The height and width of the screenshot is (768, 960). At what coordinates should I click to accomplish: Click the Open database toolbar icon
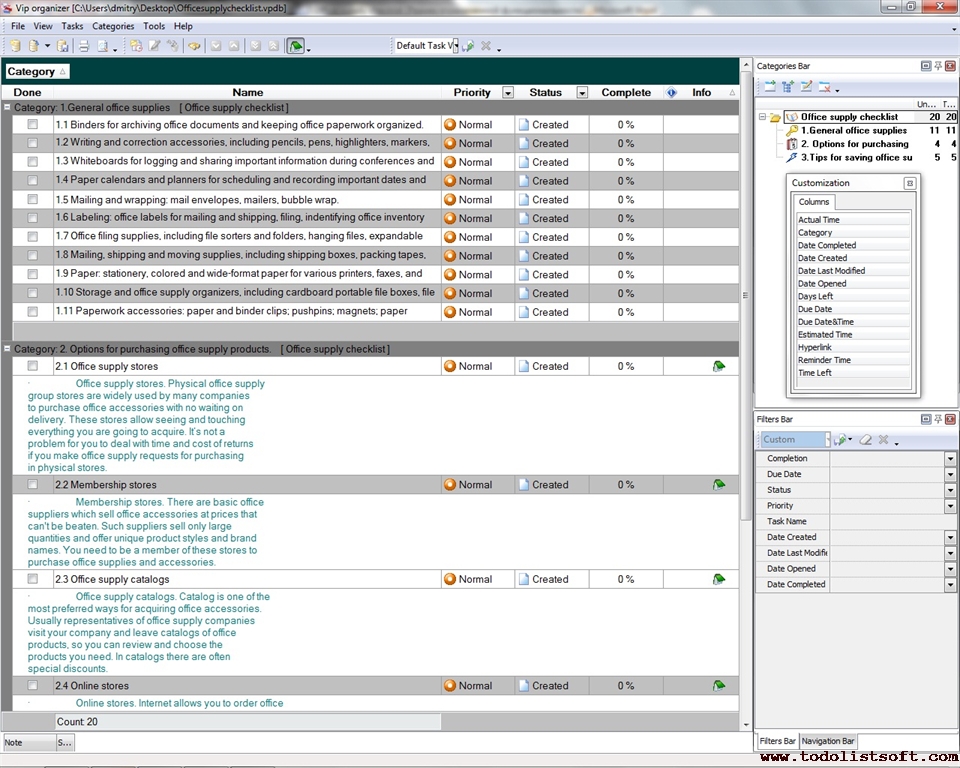pyautogui.click(x=34, y=46)
